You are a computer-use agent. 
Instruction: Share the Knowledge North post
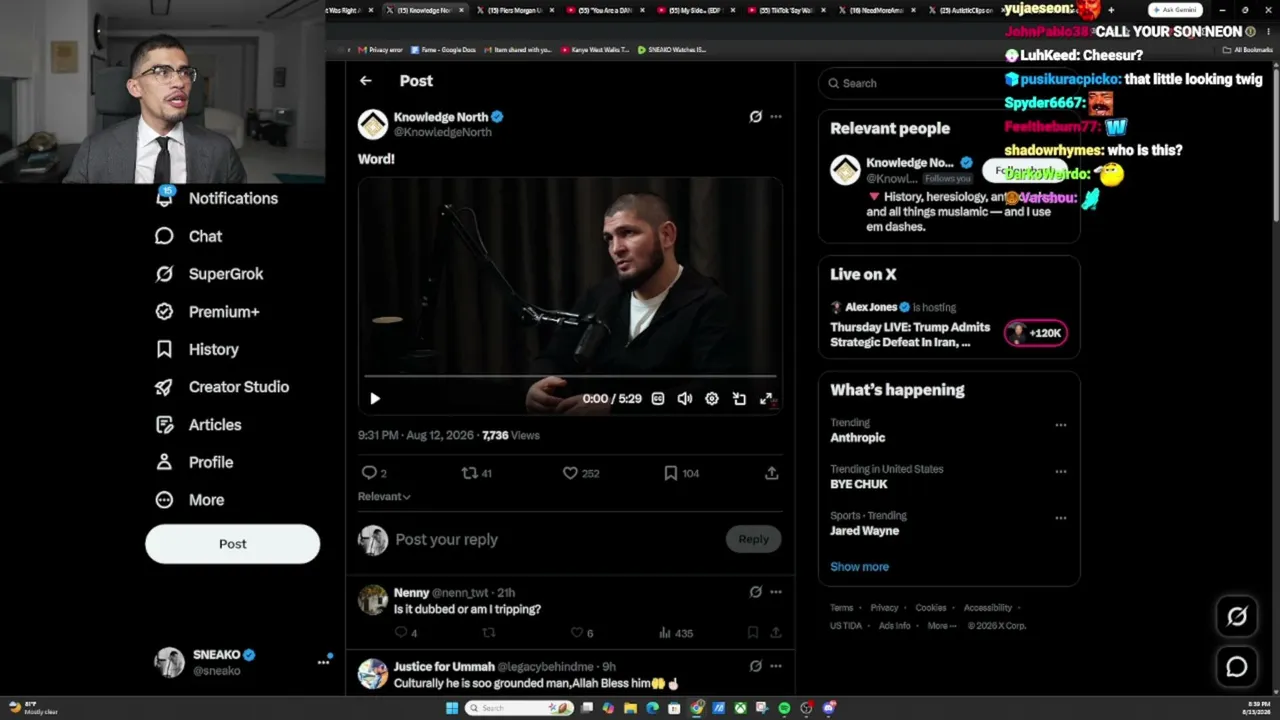(772, 473)
